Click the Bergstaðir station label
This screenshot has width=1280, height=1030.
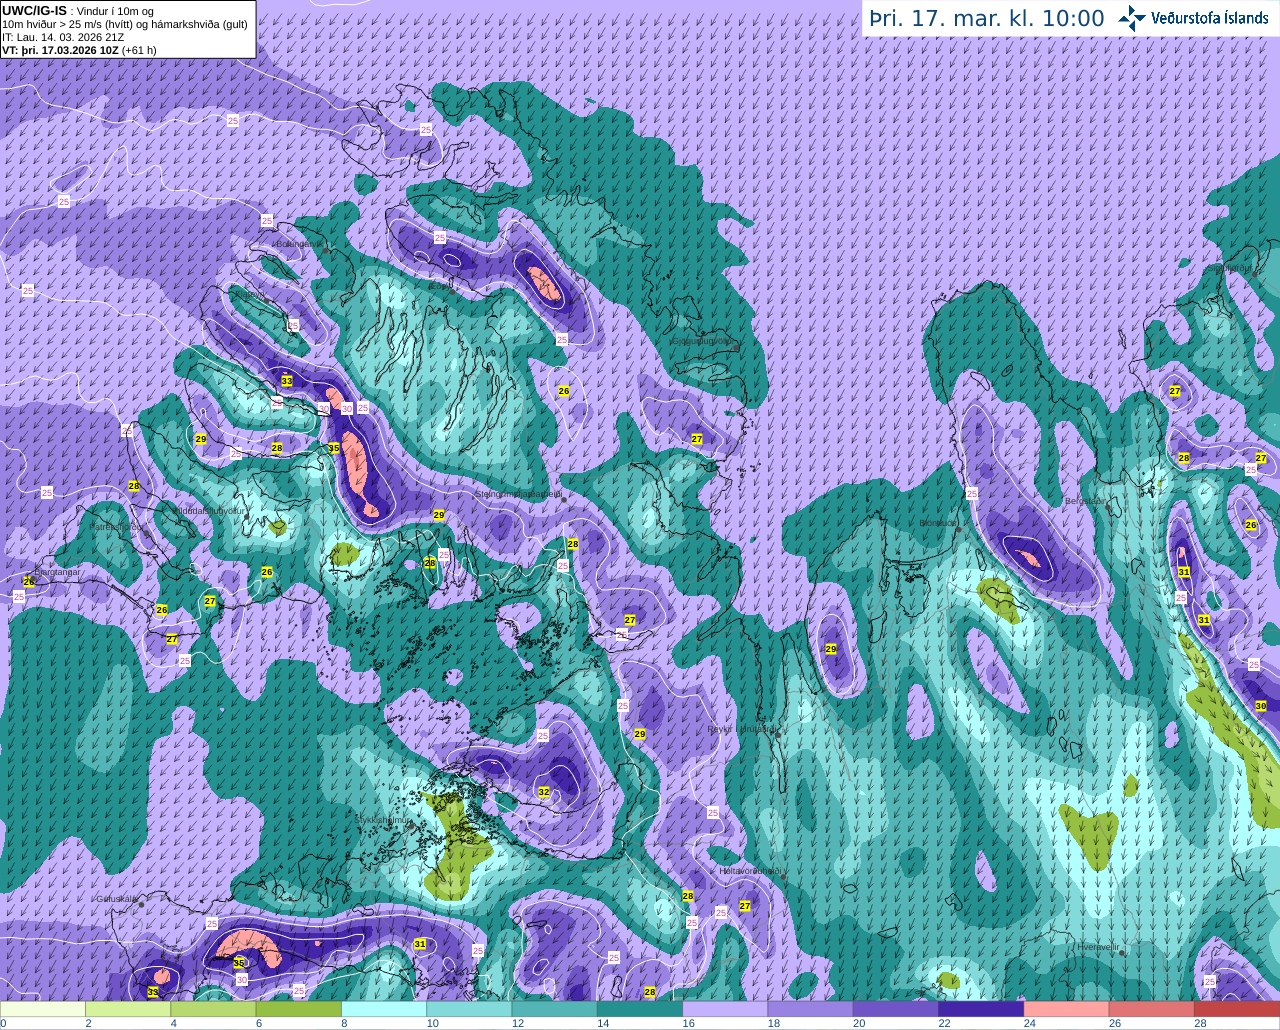point(1086,501)
